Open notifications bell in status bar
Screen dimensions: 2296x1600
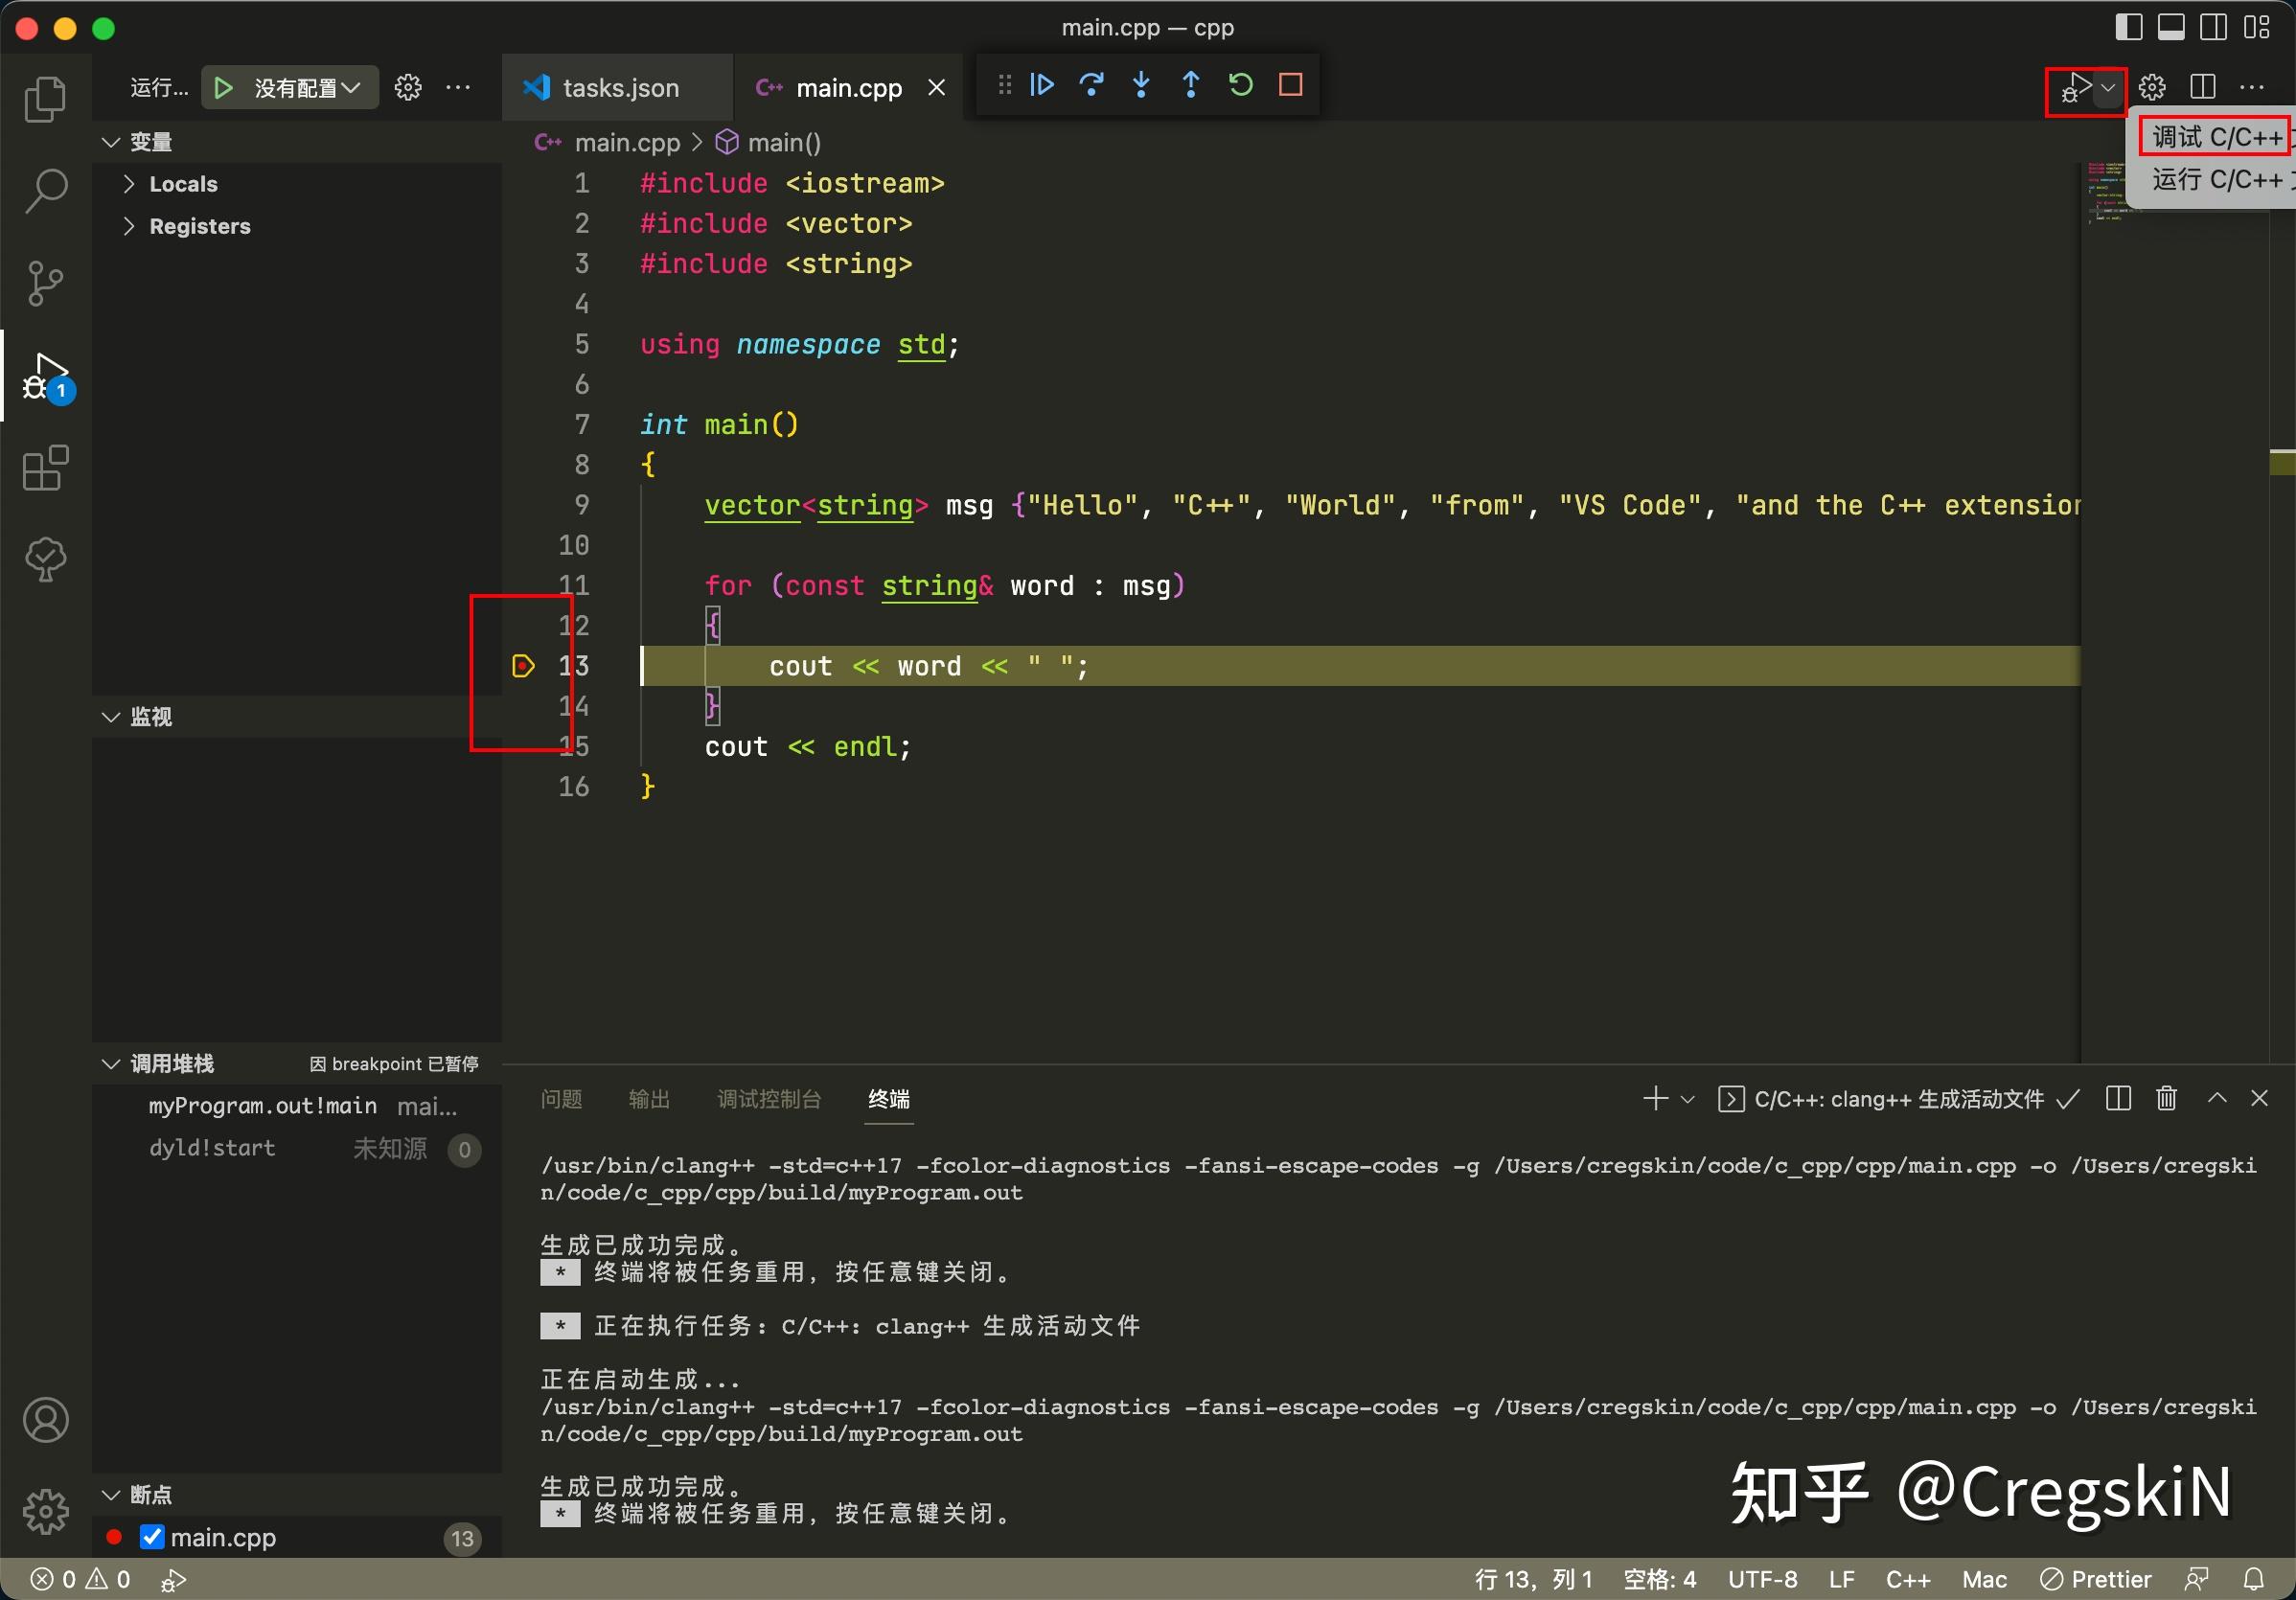tap(2254, 1579)
